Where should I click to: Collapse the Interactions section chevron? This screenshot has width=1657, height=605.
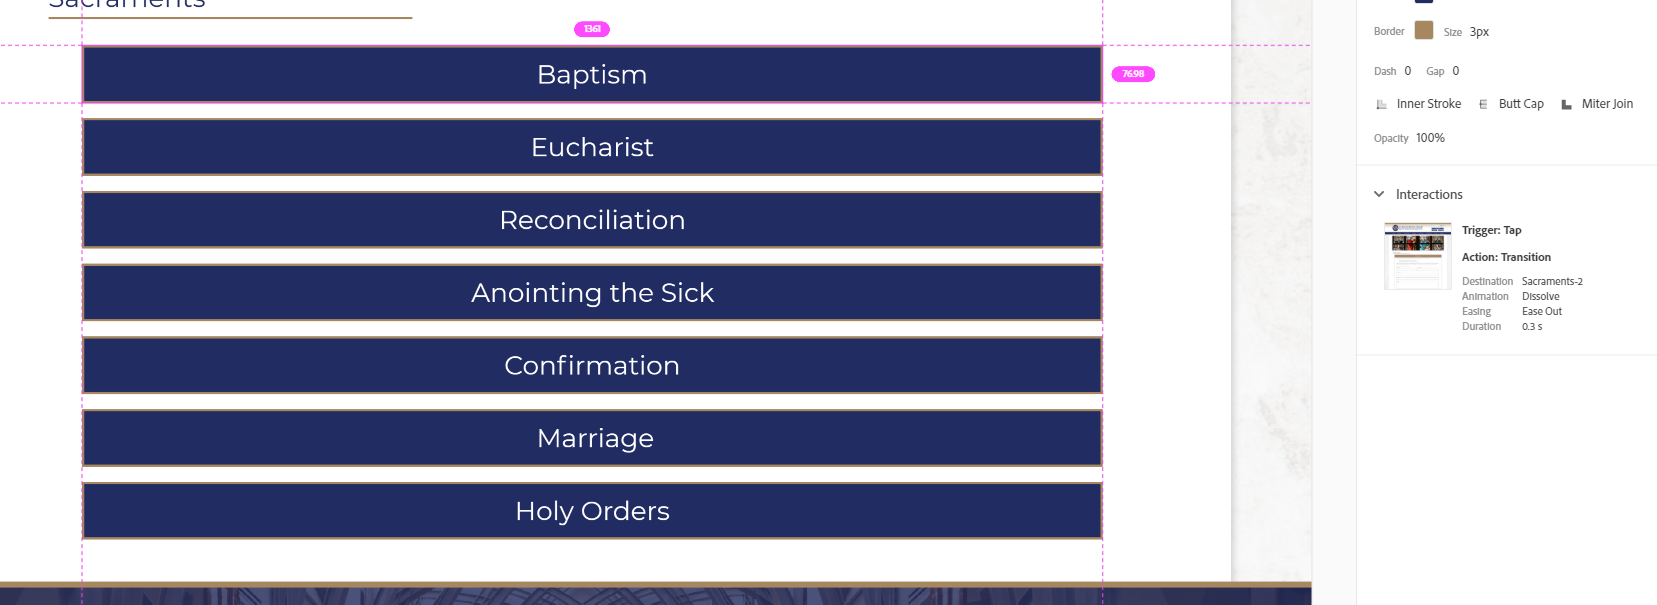[1379, 194]
